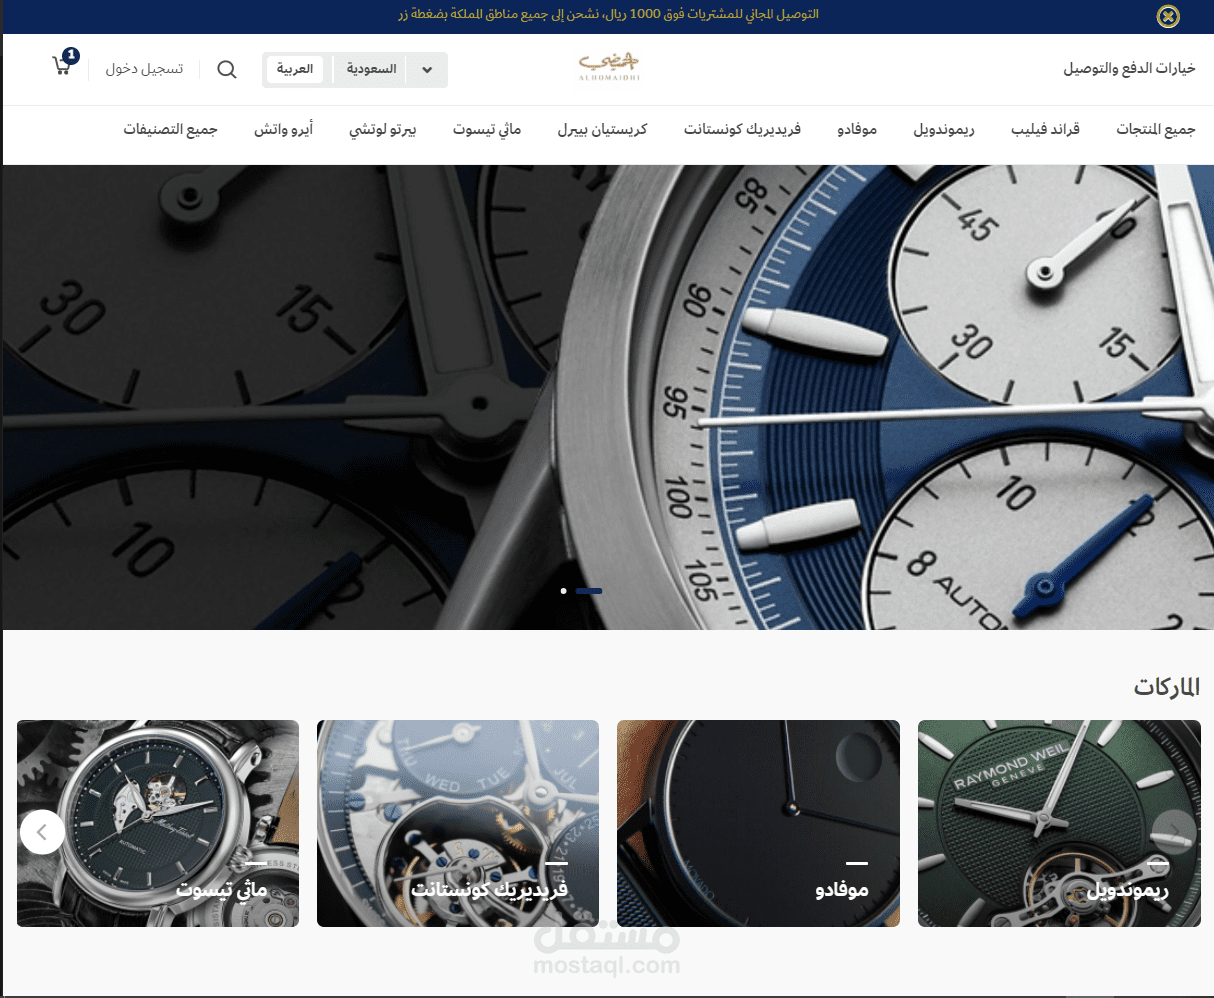Click the search magnifier icon
The width and height of the screenshot is (1214, 998).
click(x=227, y=69)
